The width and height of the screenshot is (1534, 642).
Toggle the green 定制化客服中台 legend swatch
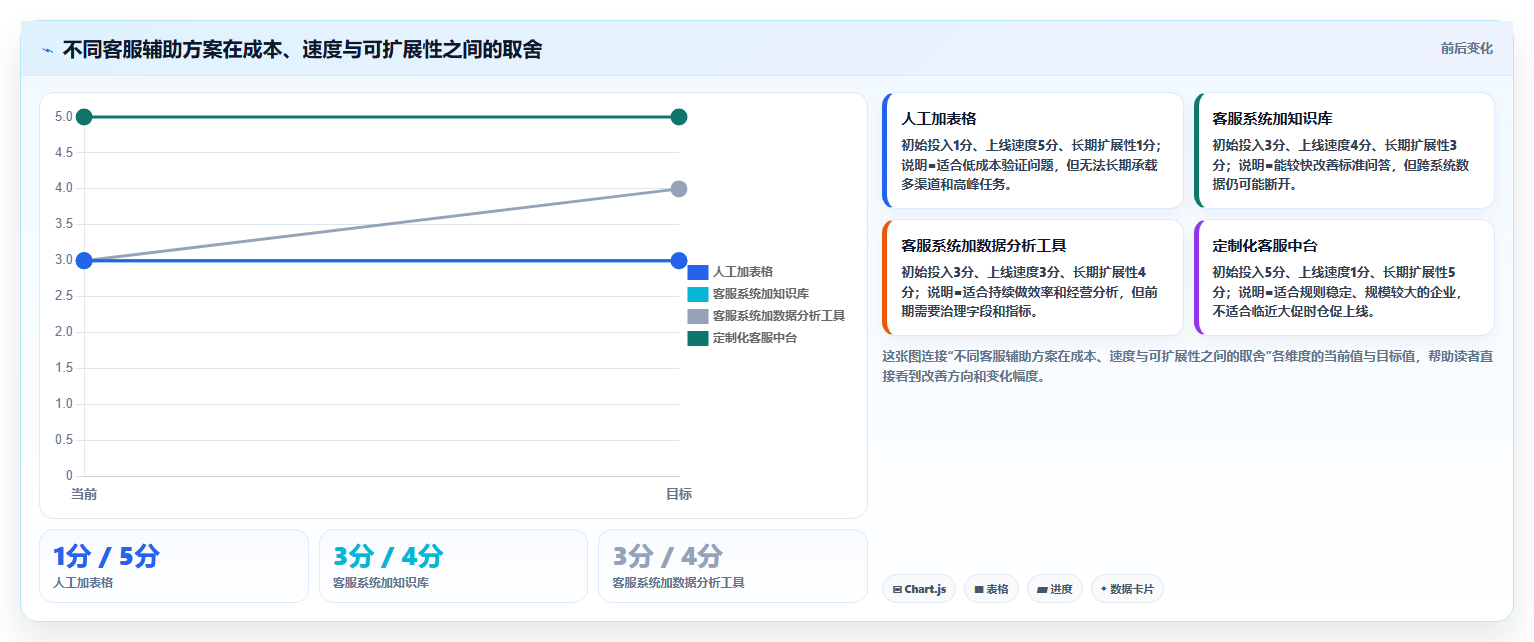(698, 338)
